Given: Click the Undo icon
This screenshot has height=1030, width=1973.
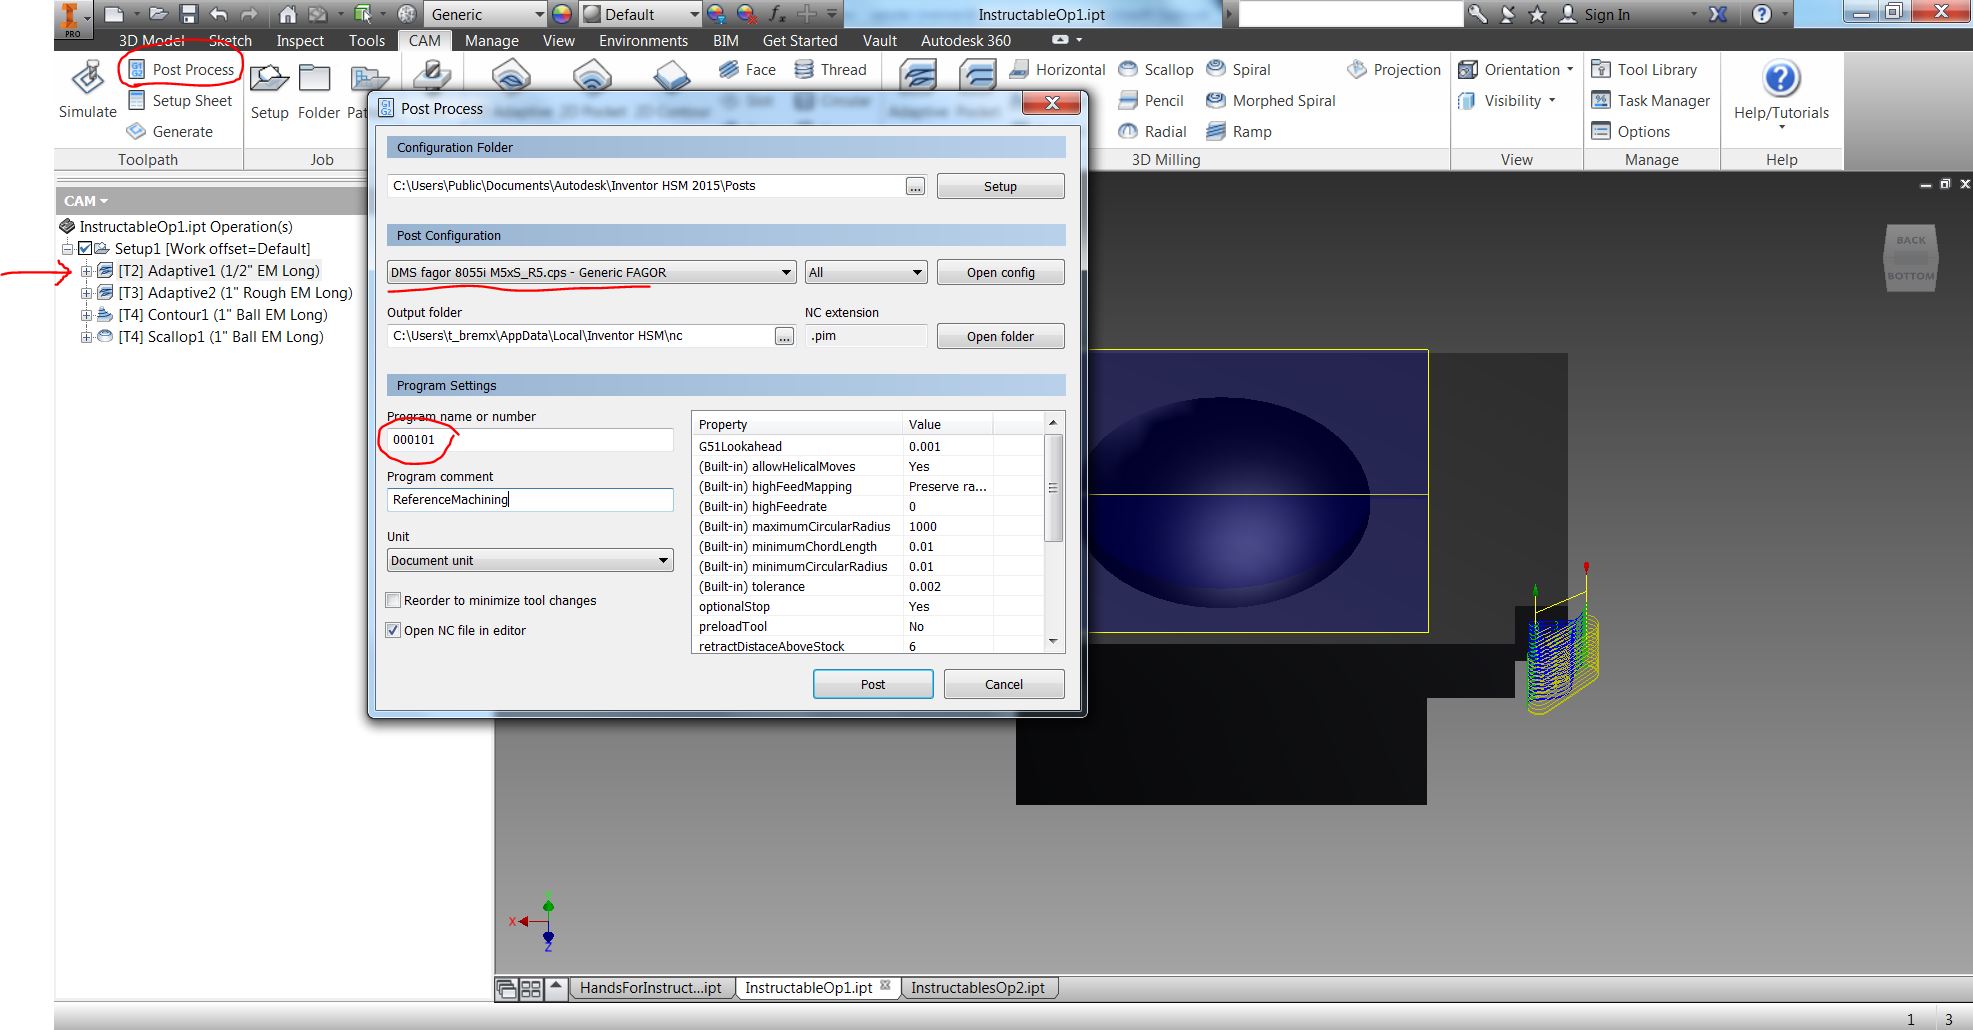Looking at the screenshot, I should [x=219, y=14].
